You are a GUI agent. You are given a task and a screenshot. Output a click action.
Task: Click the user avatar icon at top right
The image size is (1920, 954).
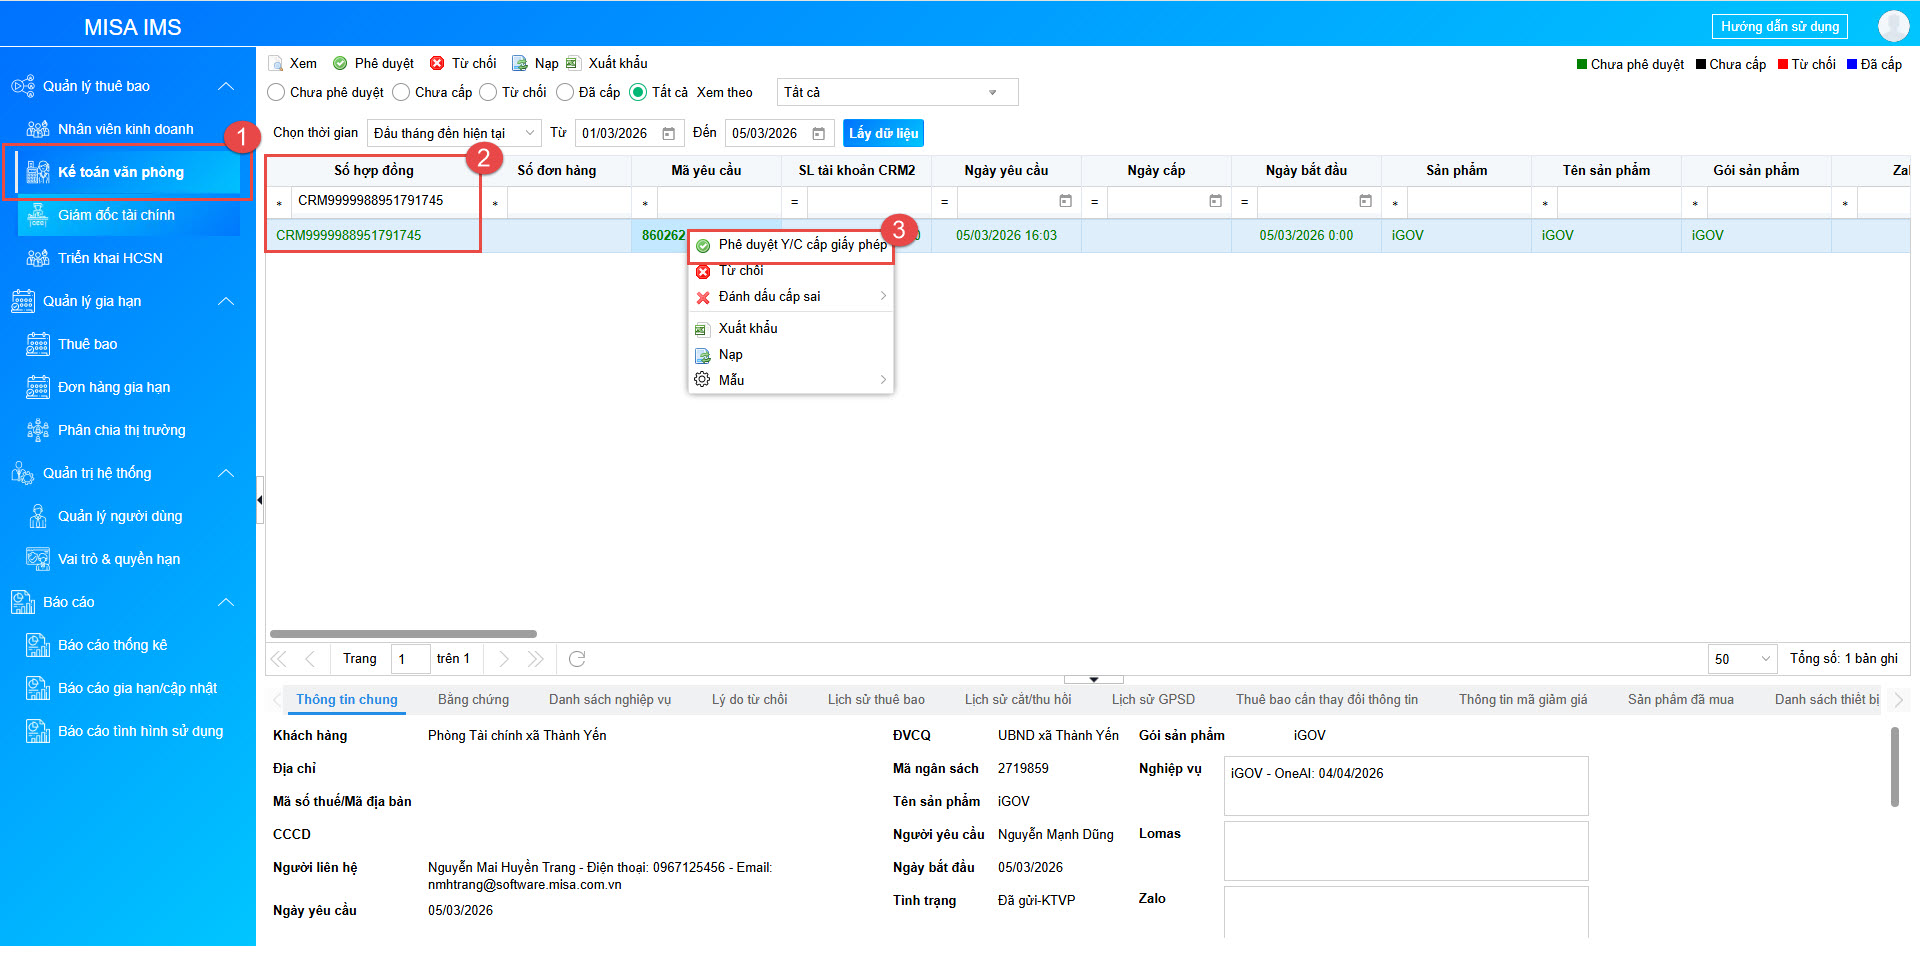(x=1892, y=26)
